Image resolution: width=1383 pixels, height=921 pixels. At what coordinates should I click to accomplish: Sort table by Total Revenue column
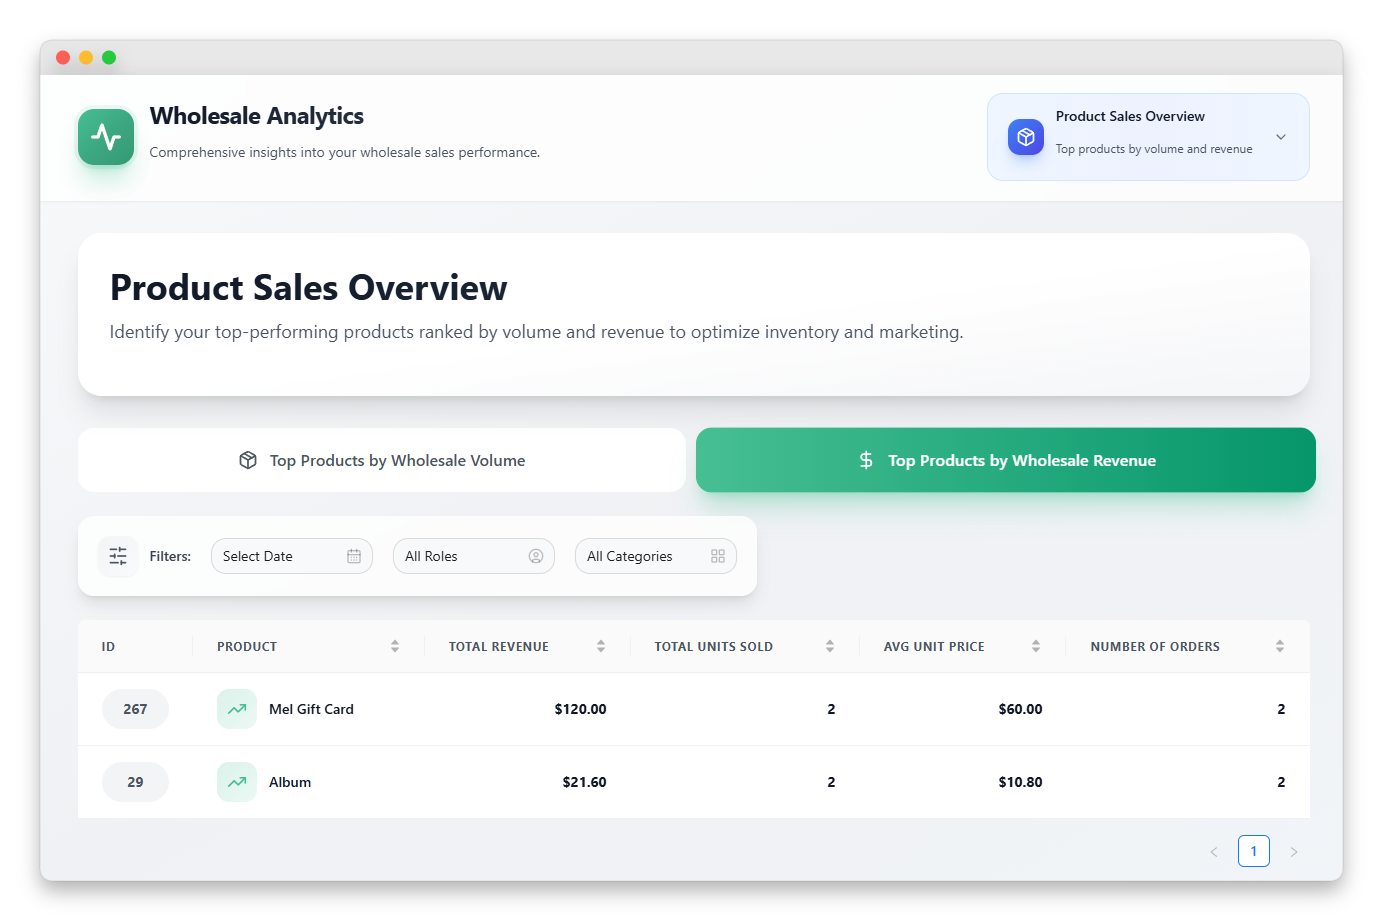pyautogui.click(x=601, y=647)
